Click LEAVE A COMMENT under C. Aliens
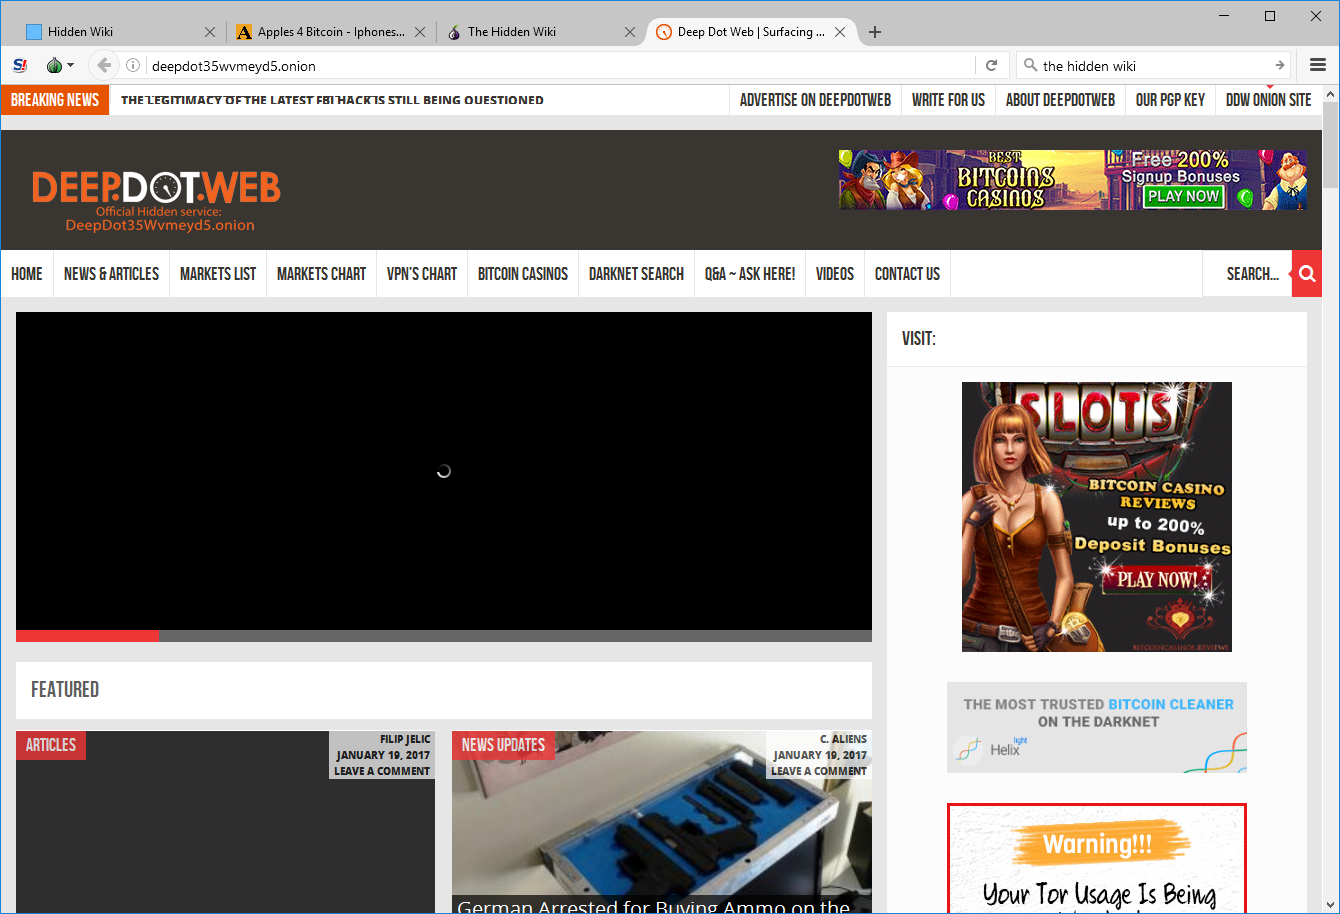 pyautogui.click(x=819, y=771)
